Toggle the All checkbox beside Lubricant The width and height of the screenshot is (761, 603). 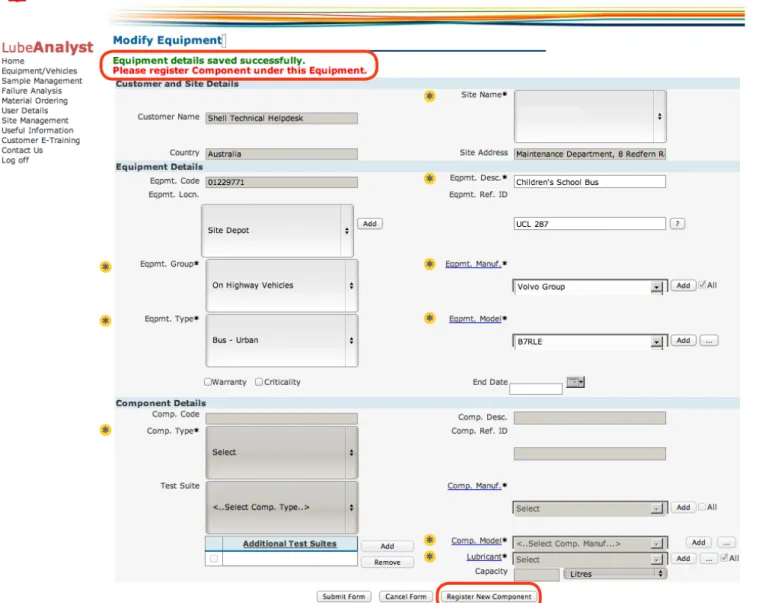[724, 558]
